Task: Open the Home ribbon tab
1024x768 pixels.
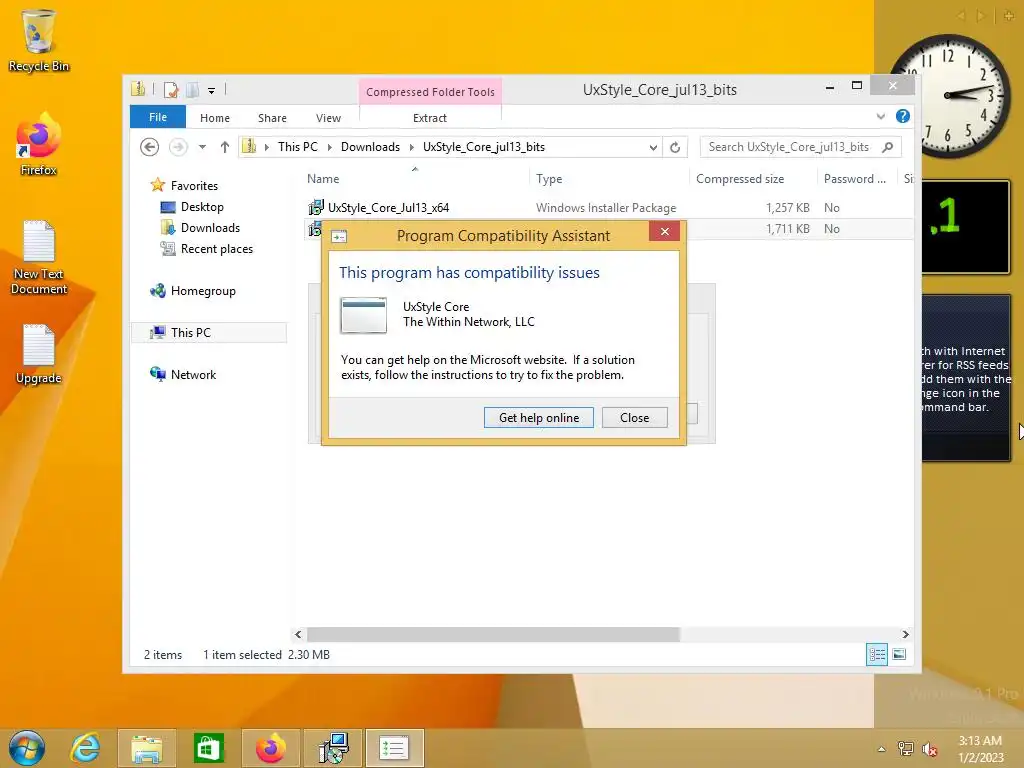Action: tap(215, 118)
